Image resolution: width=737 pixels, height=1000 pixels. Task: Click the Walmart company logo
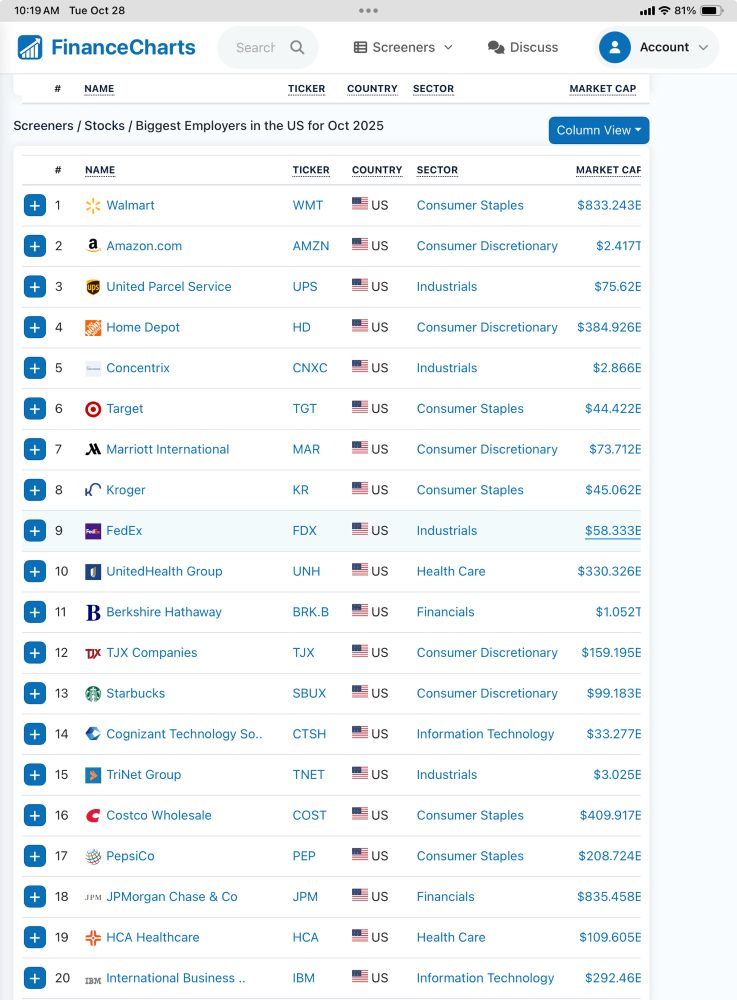[x=93, y=205]
